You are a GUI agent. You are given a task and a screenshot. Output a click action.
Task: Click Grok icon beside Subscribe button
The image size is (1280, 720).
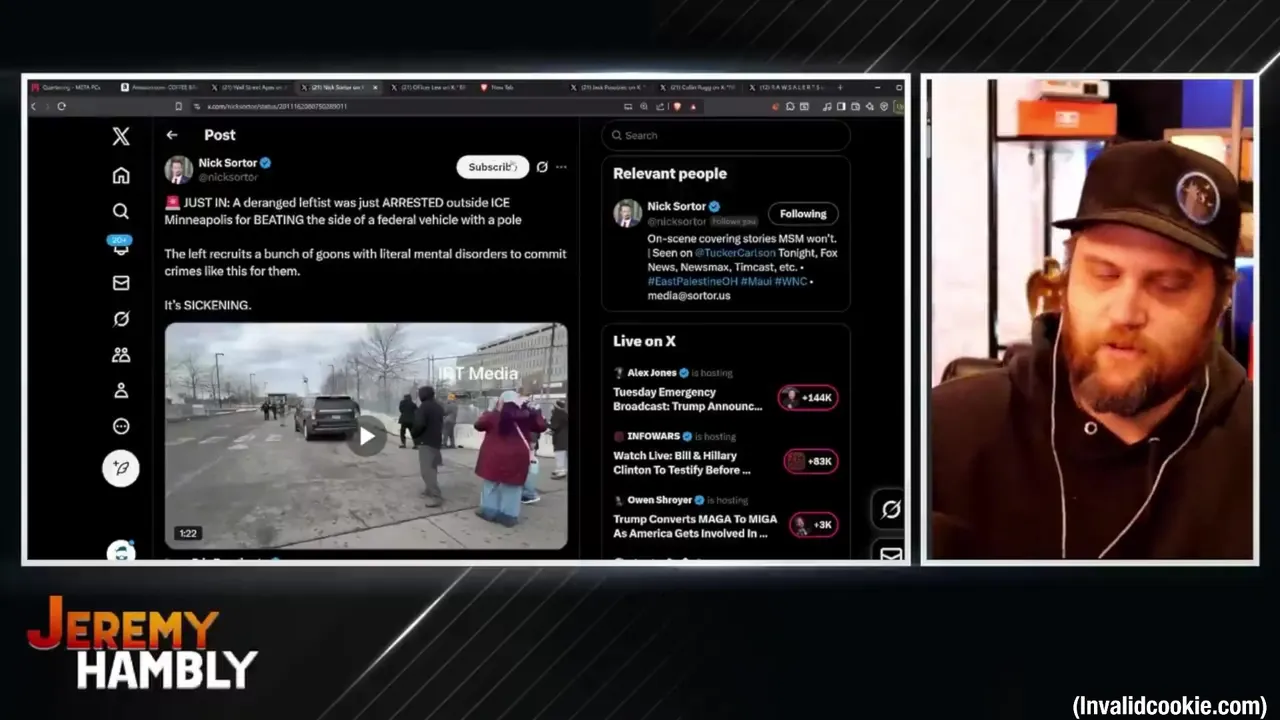click(x=542, y=167)
